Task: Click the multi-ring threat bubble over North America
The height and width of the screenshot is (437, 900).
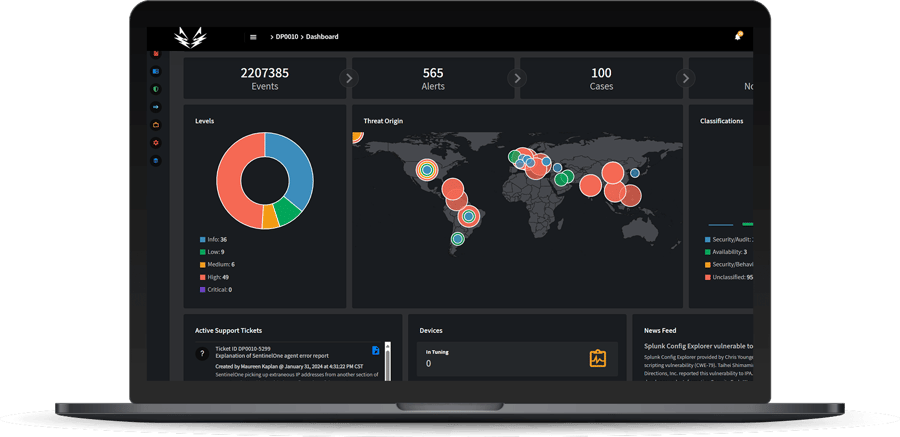Action: click(x=426, y=169)
